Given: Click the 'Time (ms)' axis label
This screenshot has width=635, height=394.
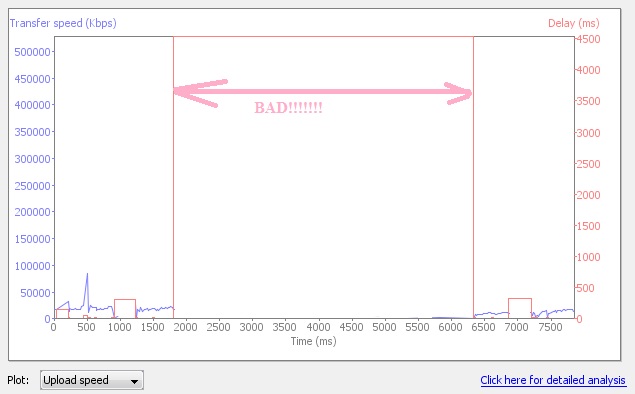Looking at the screenshot, I should point(313,341).
